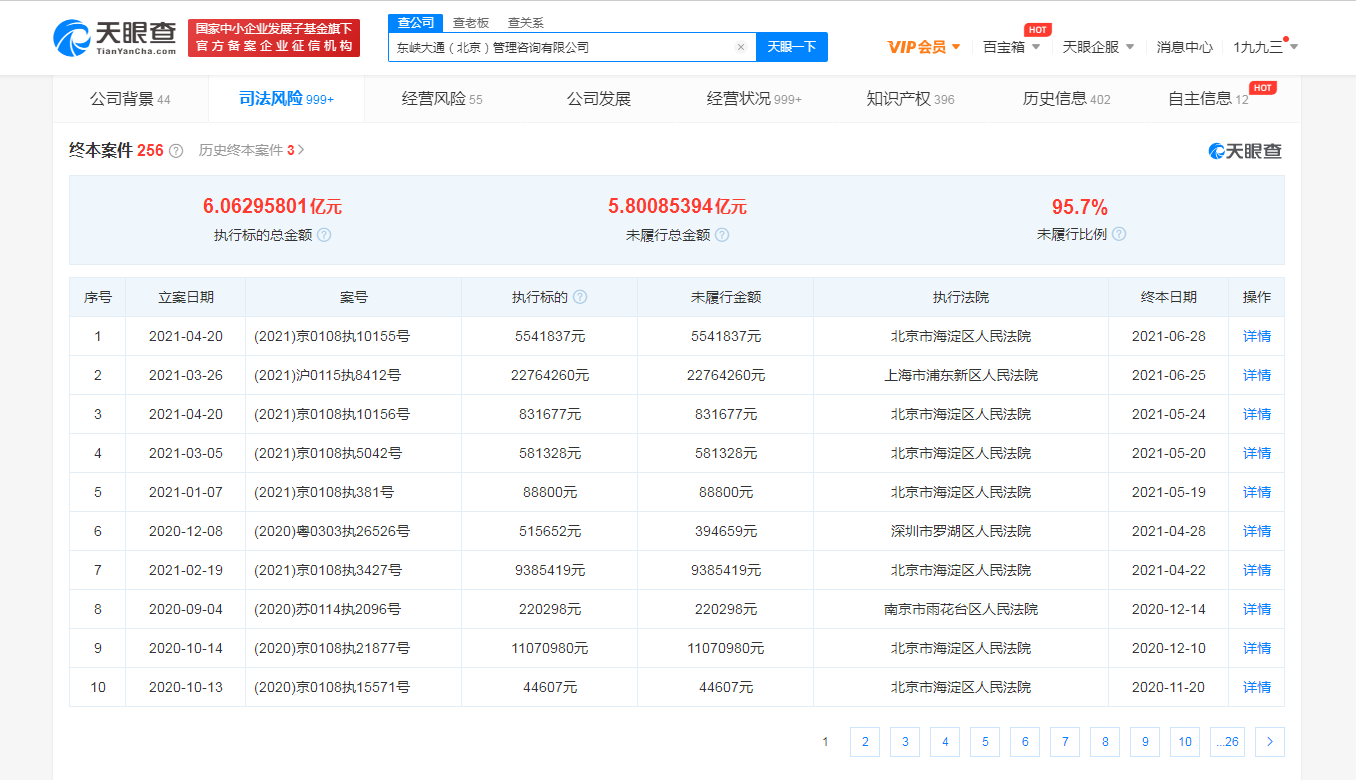This screenshot has height=780, width=1356.
Task: Click help icon beside 未履行总金额
Action: [722, 235]
